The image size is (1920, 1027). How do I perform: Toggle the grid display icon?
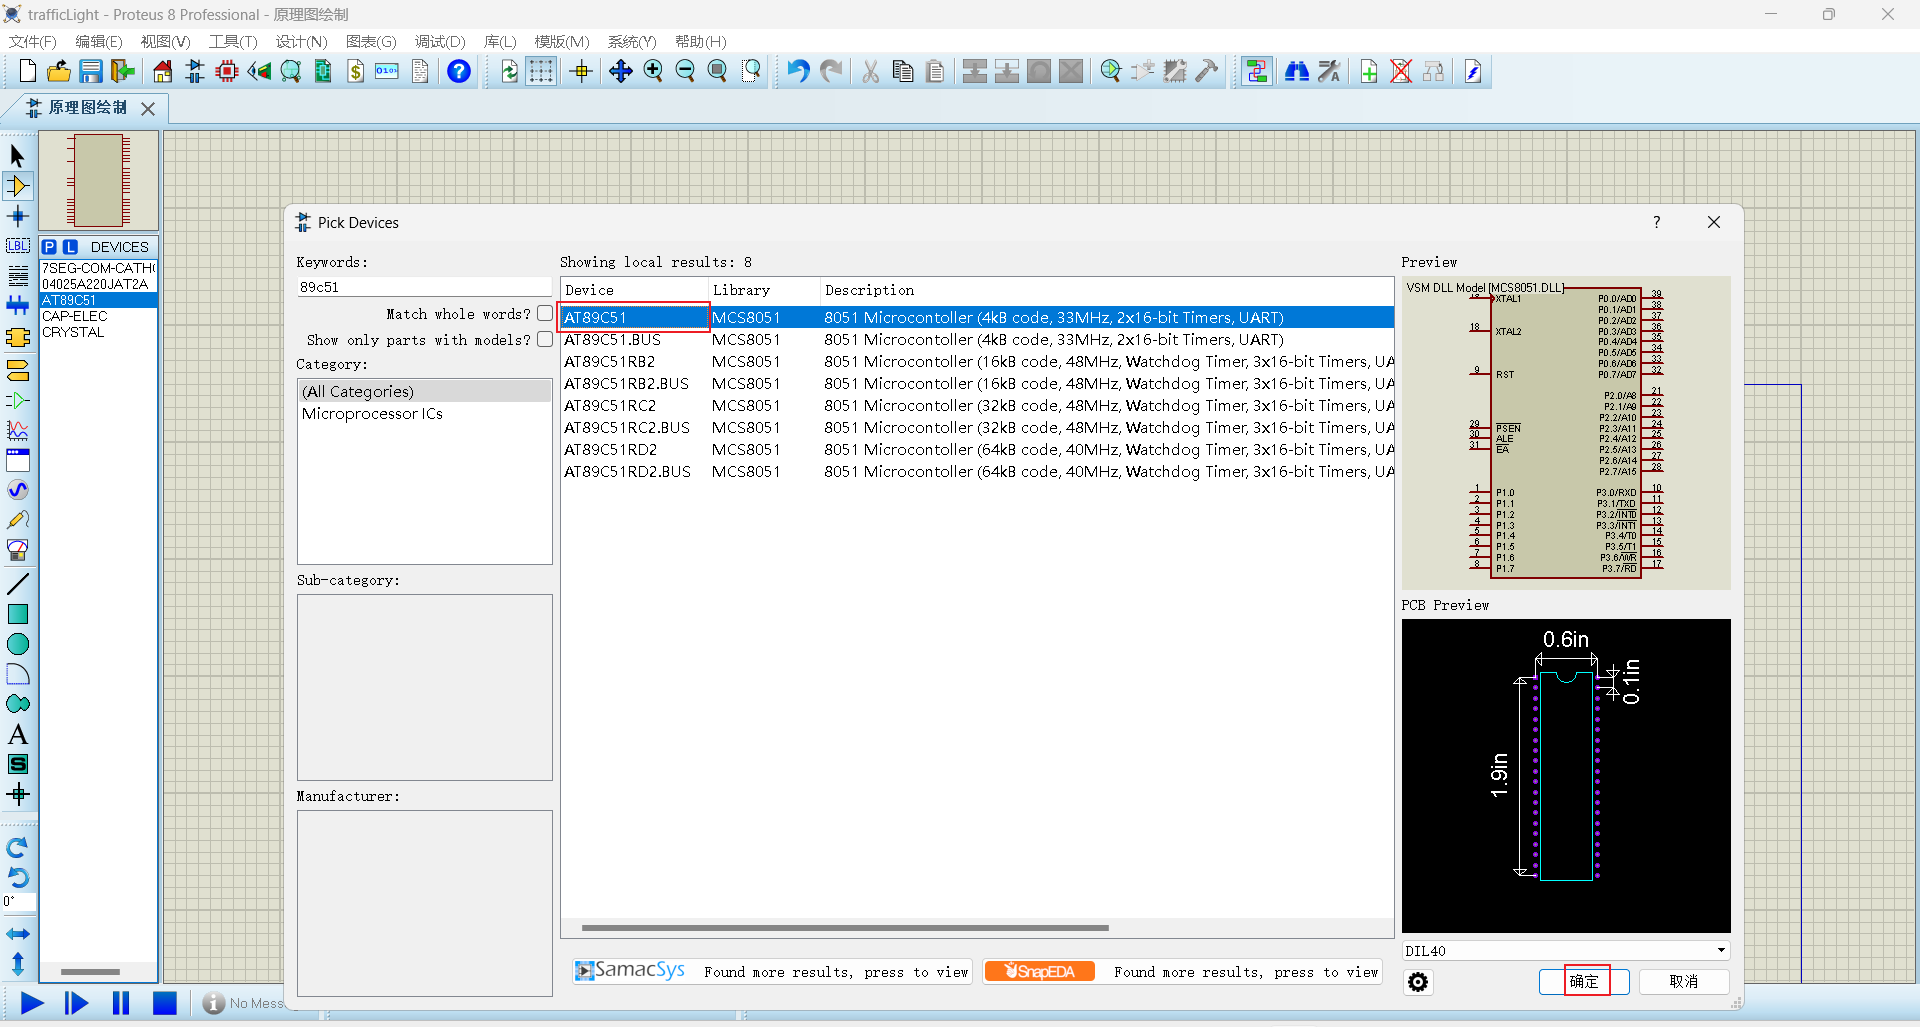point(541,71)
